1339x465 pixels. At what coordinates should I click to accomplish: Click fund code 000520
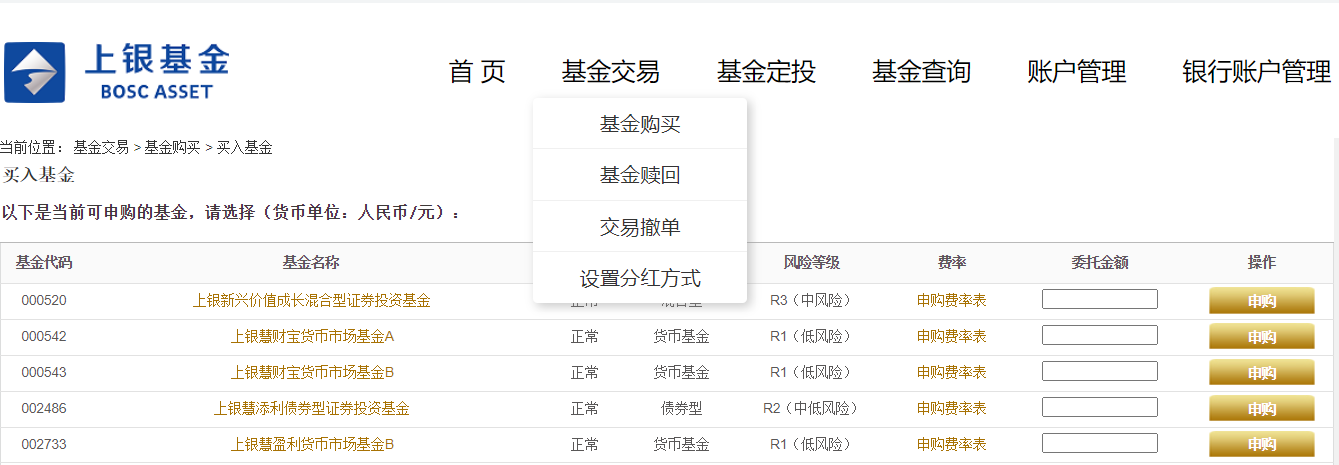coord(44,300)
